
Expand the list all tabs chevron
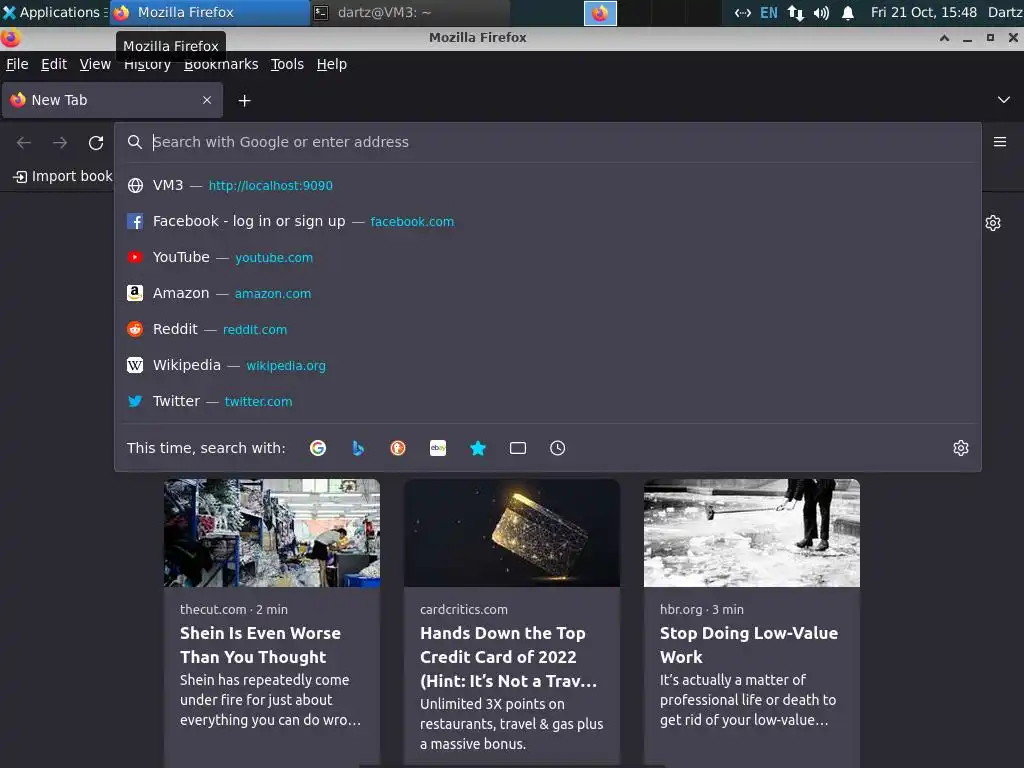pyautogui.click(x=1004, y=100)
